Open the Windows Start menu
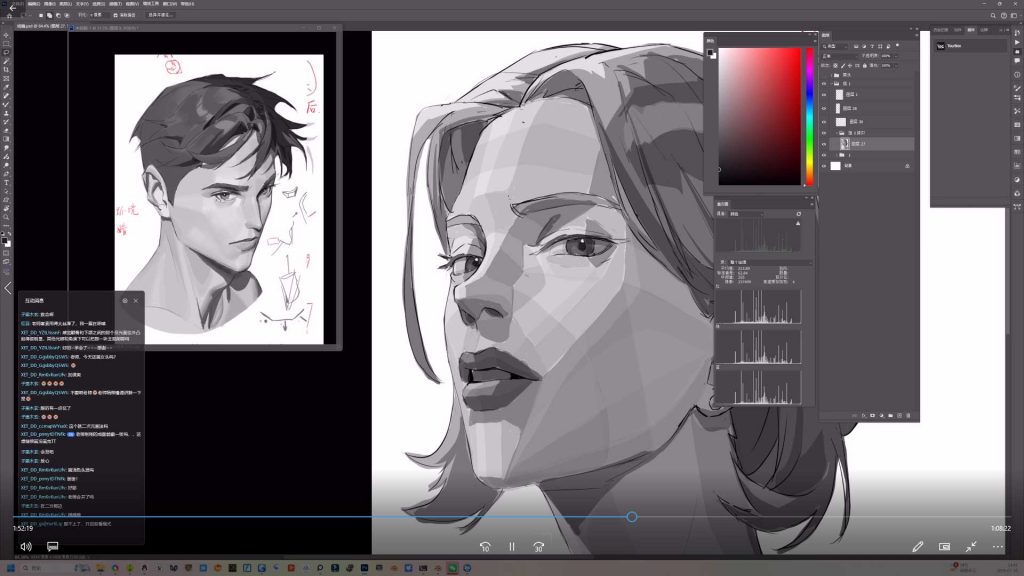The height and width of the screenshot is (576, 1024). click(x=7, y=567)
